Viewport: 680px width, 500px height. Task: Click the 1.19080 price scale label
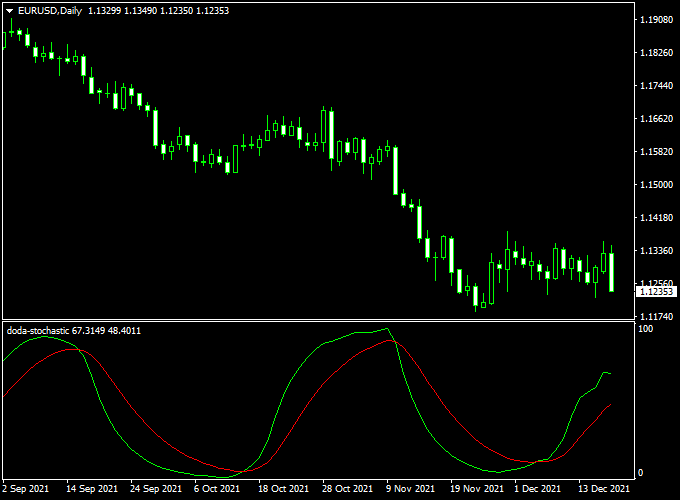[x=657, y=20]
